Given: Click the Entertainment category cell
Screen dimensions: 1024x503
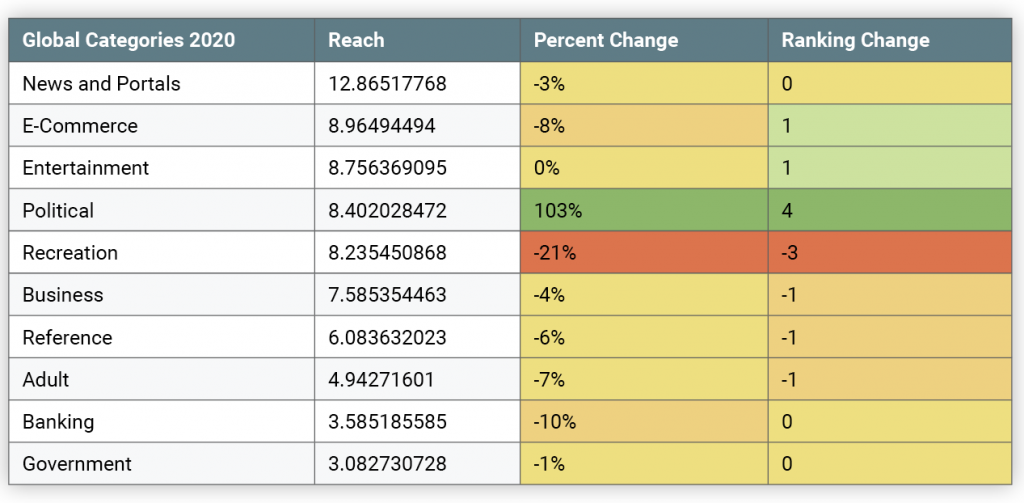Looking at the screenshot, I should pyautogui.click(x=86, y=168).
